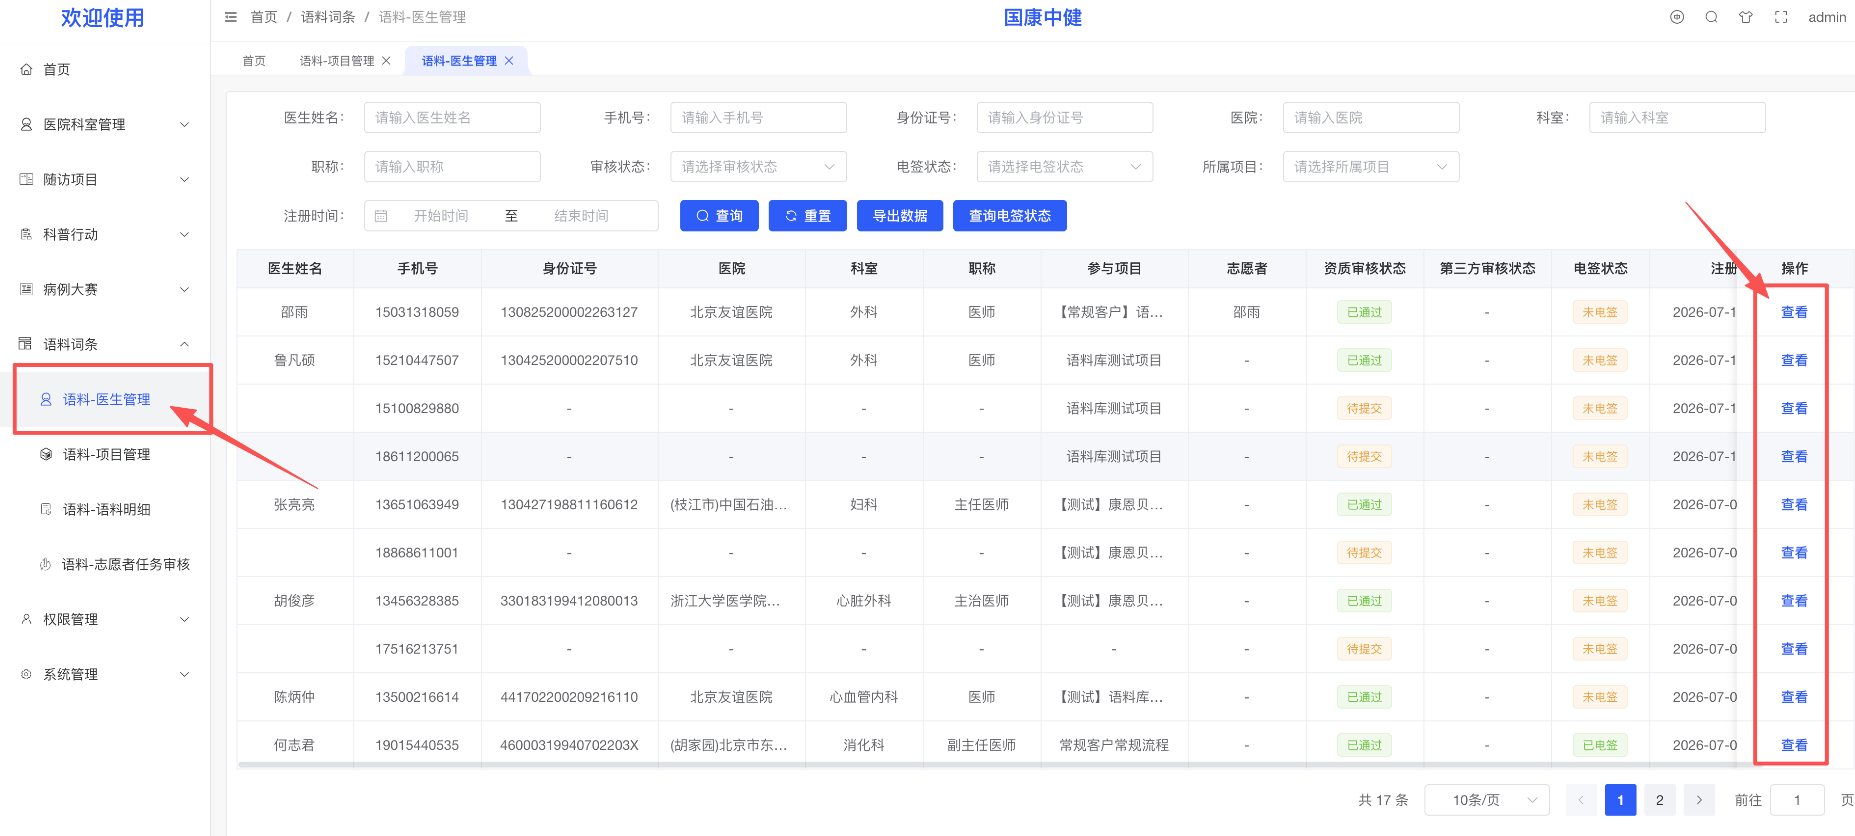The image size is (1855, 836).
Task: Click 查看 for doctor 鲁凡硕
Action: coord(1794,360)
